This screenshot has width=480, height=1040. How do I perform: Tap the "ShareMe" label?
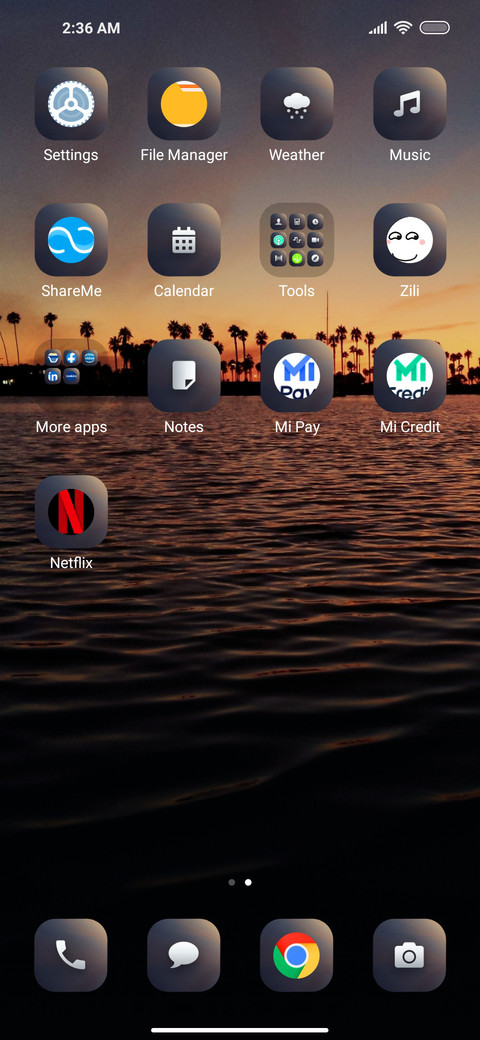coord(71,291)
